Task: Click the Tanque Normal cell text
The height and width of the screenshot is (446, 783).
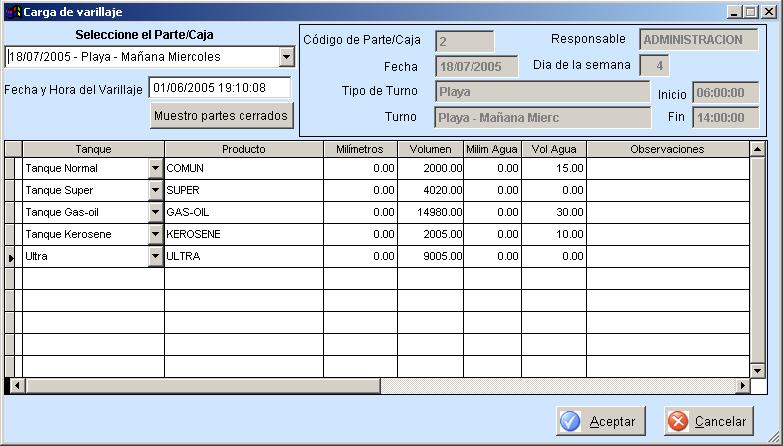Action: point(61,169)
